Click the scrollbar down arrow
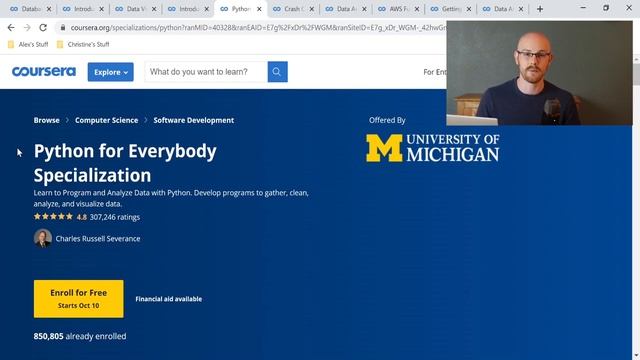This screenshot has width=640, height=360. (x=636, y=356)
